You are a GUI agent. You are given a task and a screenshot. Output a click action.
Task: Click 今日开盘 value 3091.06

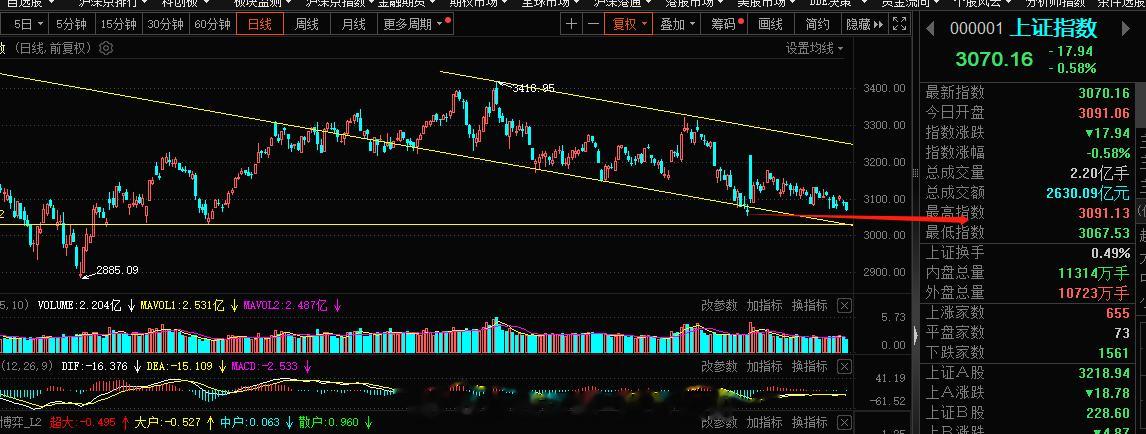point(1104,113)
